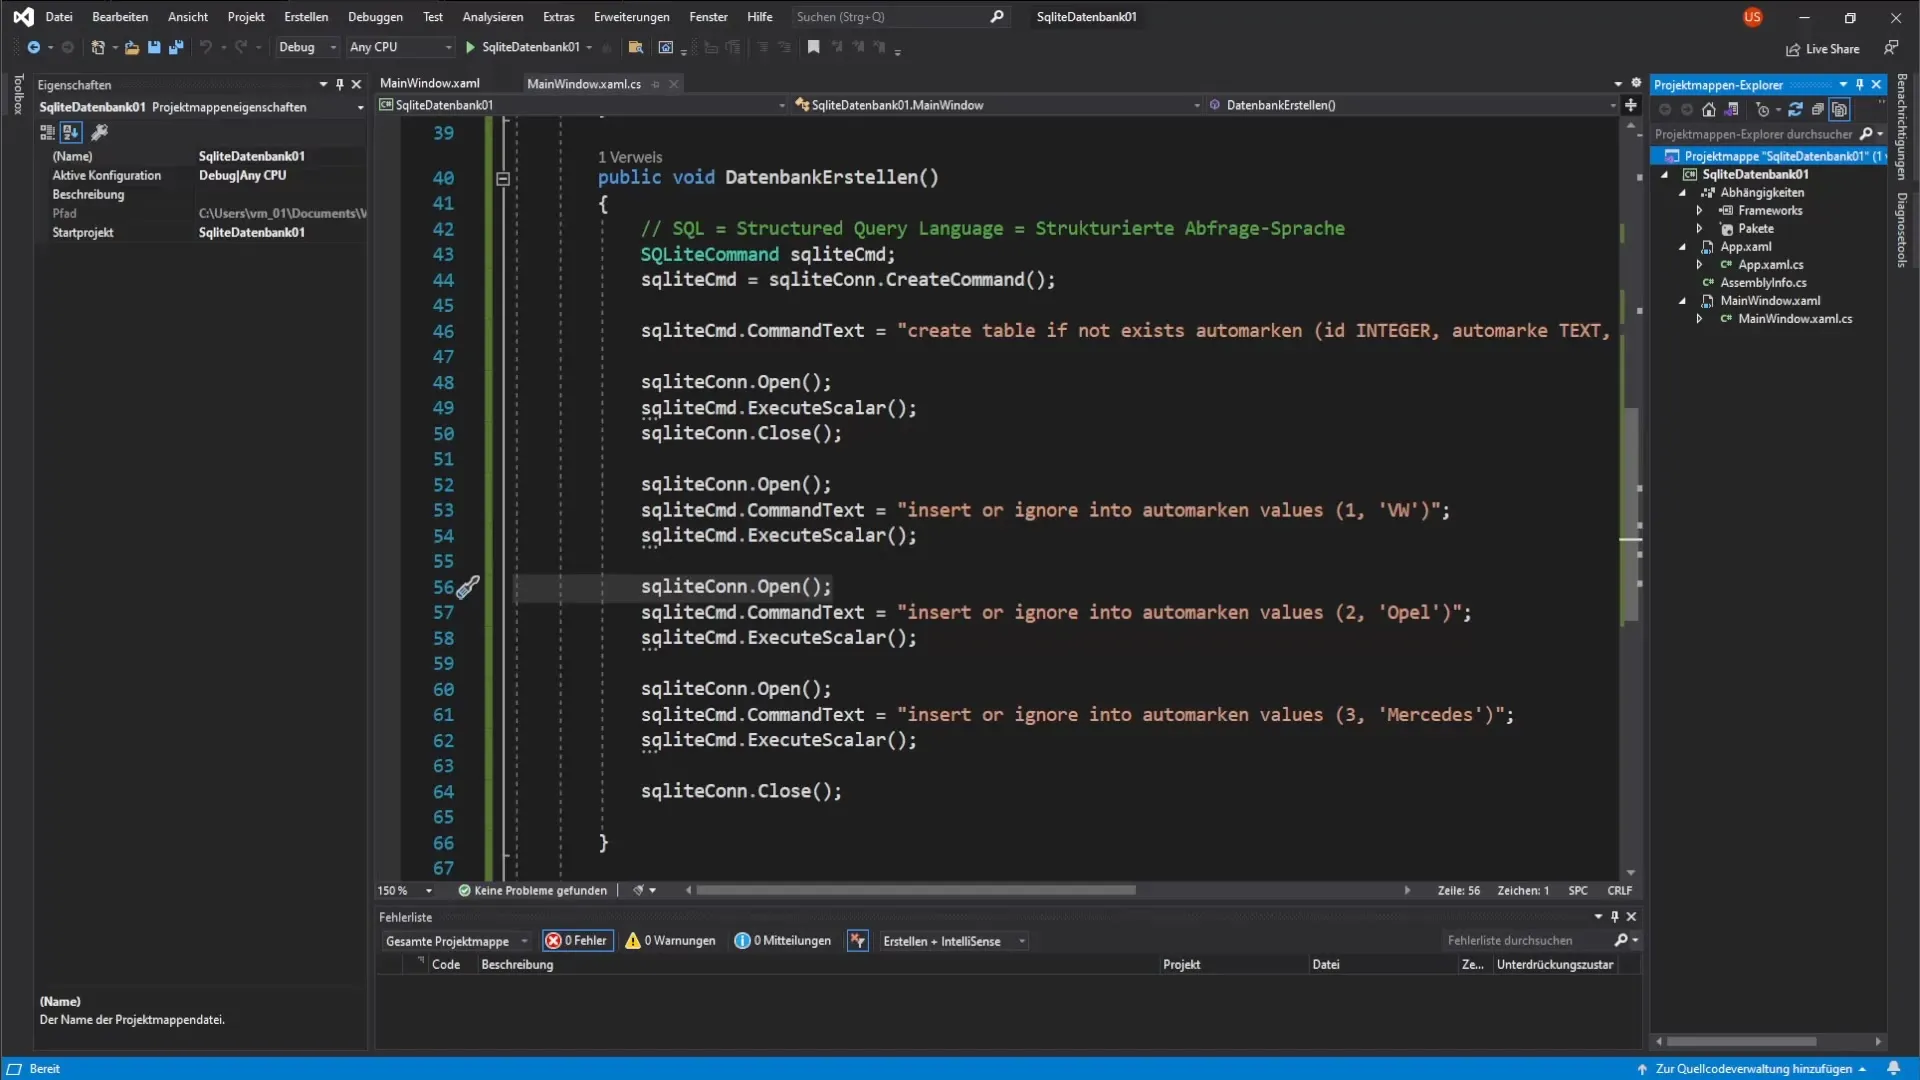The height and width of the screenshot is (1080, 1920).
Task: Click the quick actions screwdriver icon at line 56
Action: tap(468, 587)
